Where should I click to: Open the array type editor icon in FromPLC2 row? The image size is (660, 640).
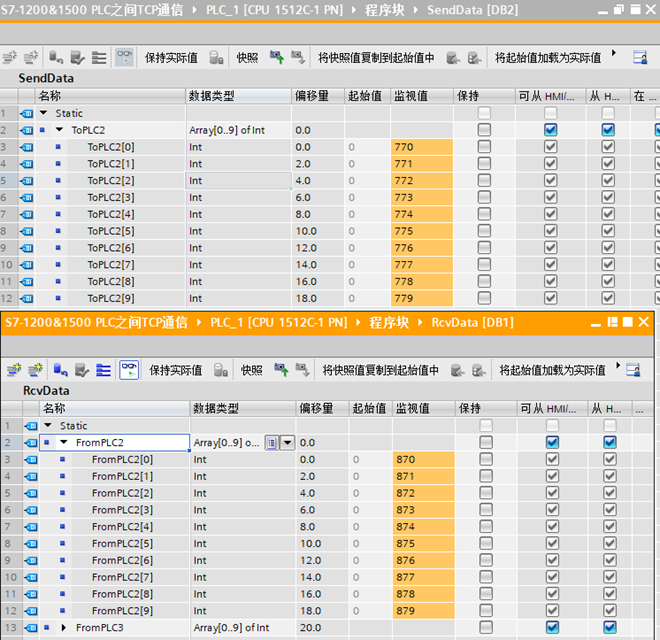(271, 443)
